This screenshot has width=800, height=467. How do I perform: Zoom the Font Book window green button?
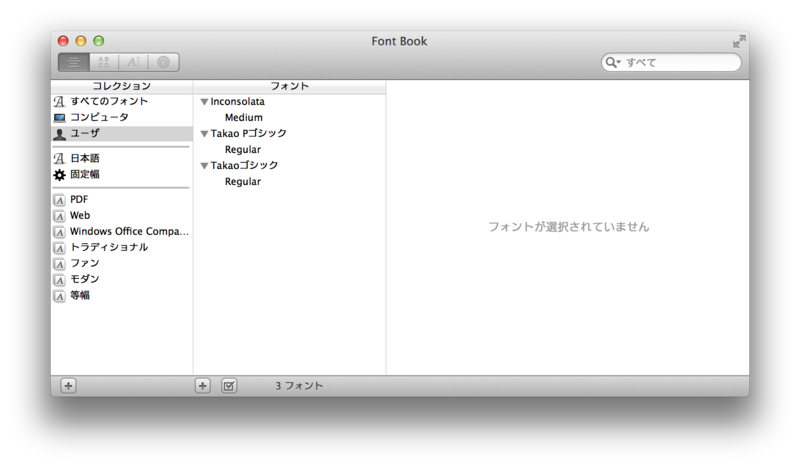pyautogui.click(x=98, y=41)
